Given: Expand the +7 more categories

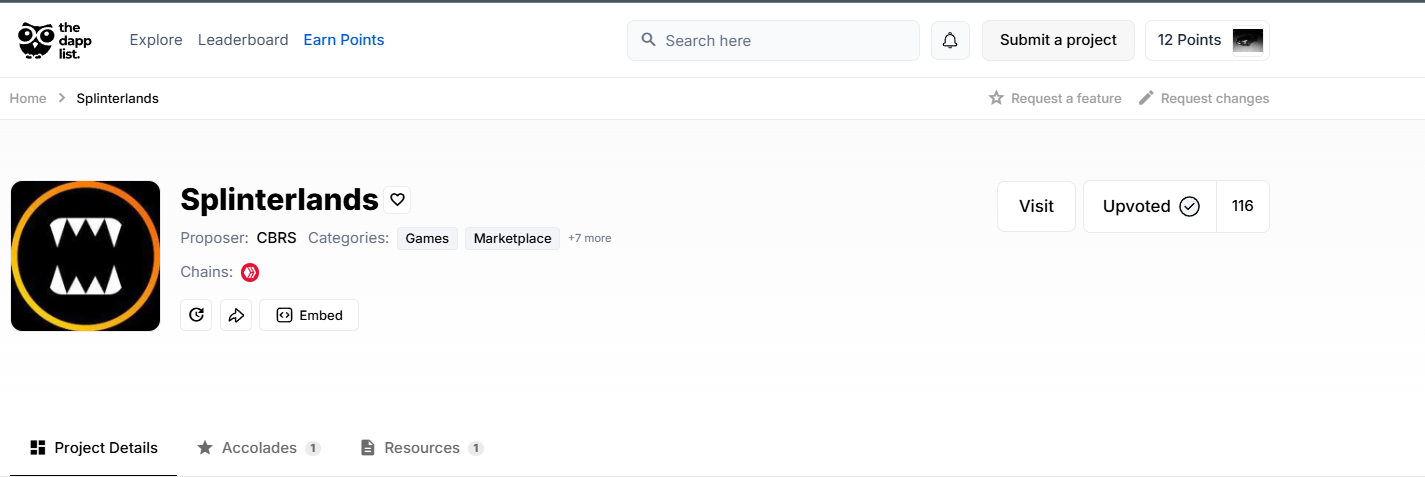Looking at the screenshot, I should point(590,238).
